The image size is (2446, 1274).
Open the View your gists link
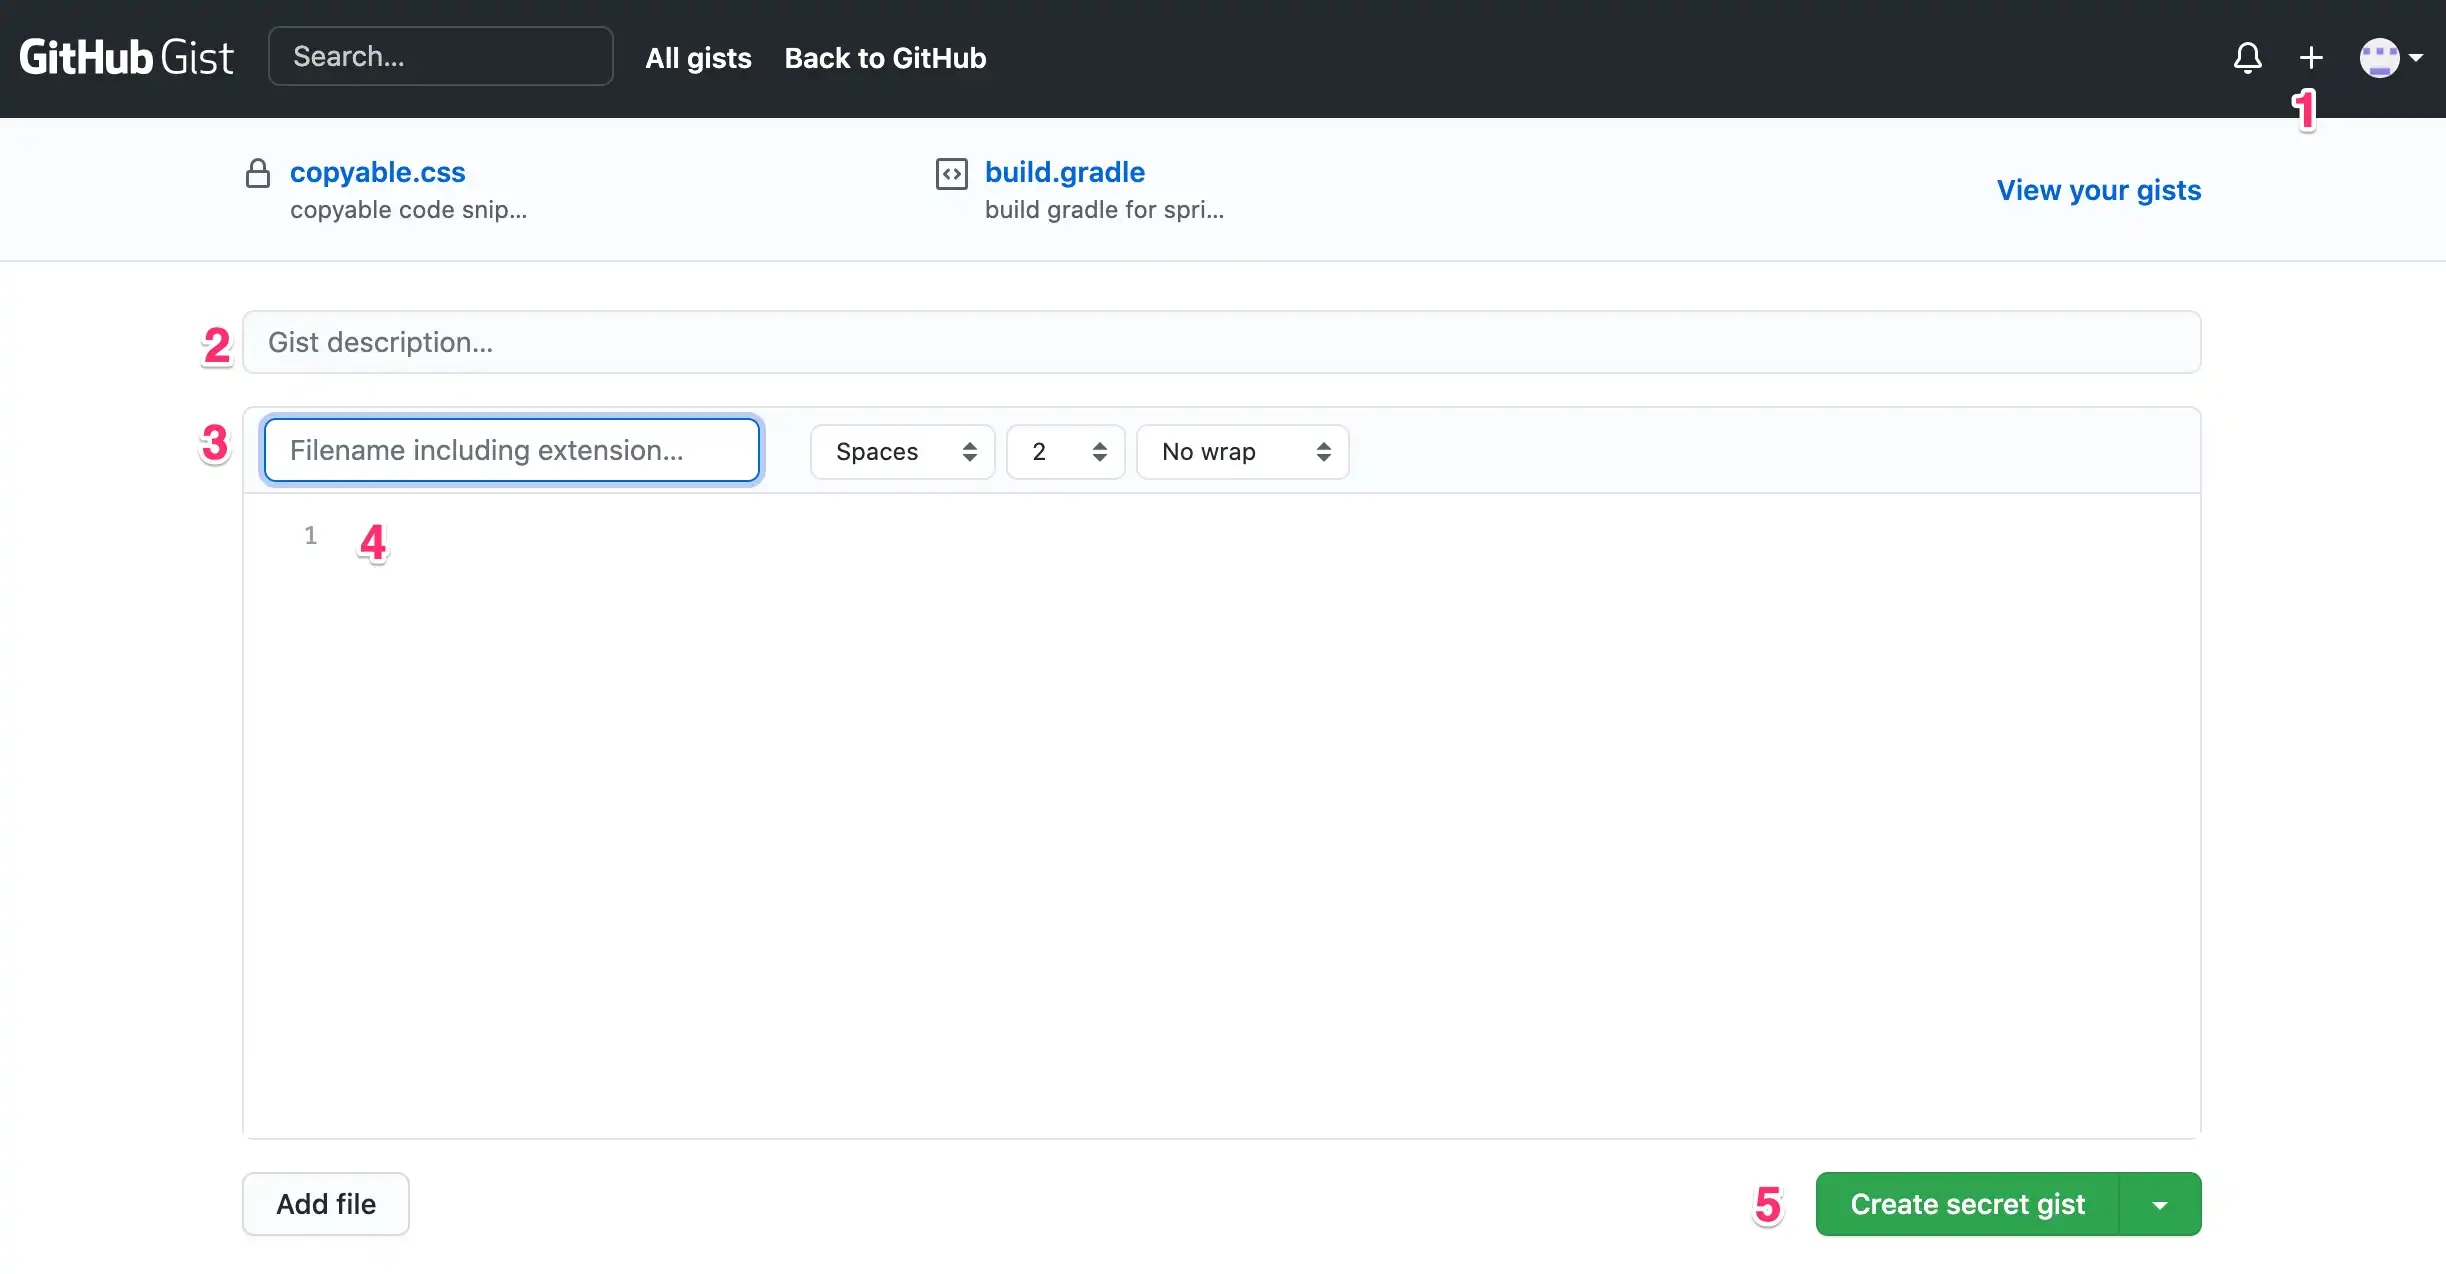coord(2099,190)
